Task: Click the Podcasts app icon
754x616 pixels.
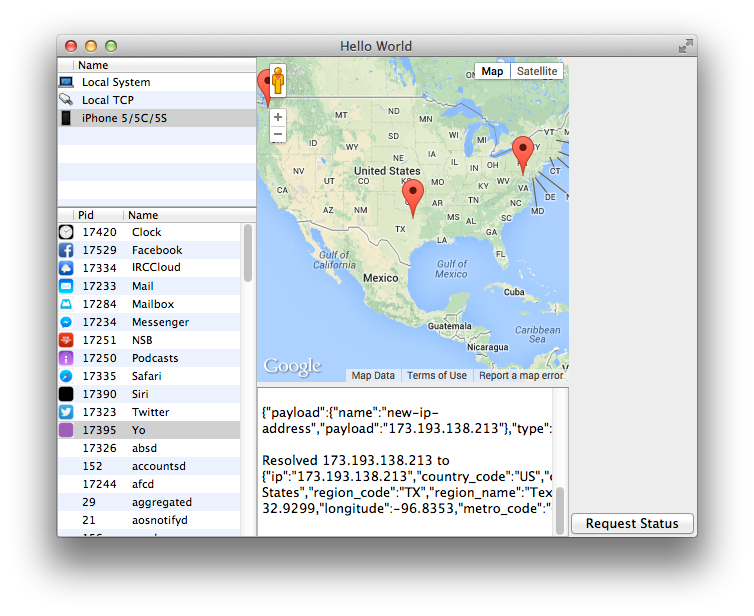Action: tap(66, 358)
